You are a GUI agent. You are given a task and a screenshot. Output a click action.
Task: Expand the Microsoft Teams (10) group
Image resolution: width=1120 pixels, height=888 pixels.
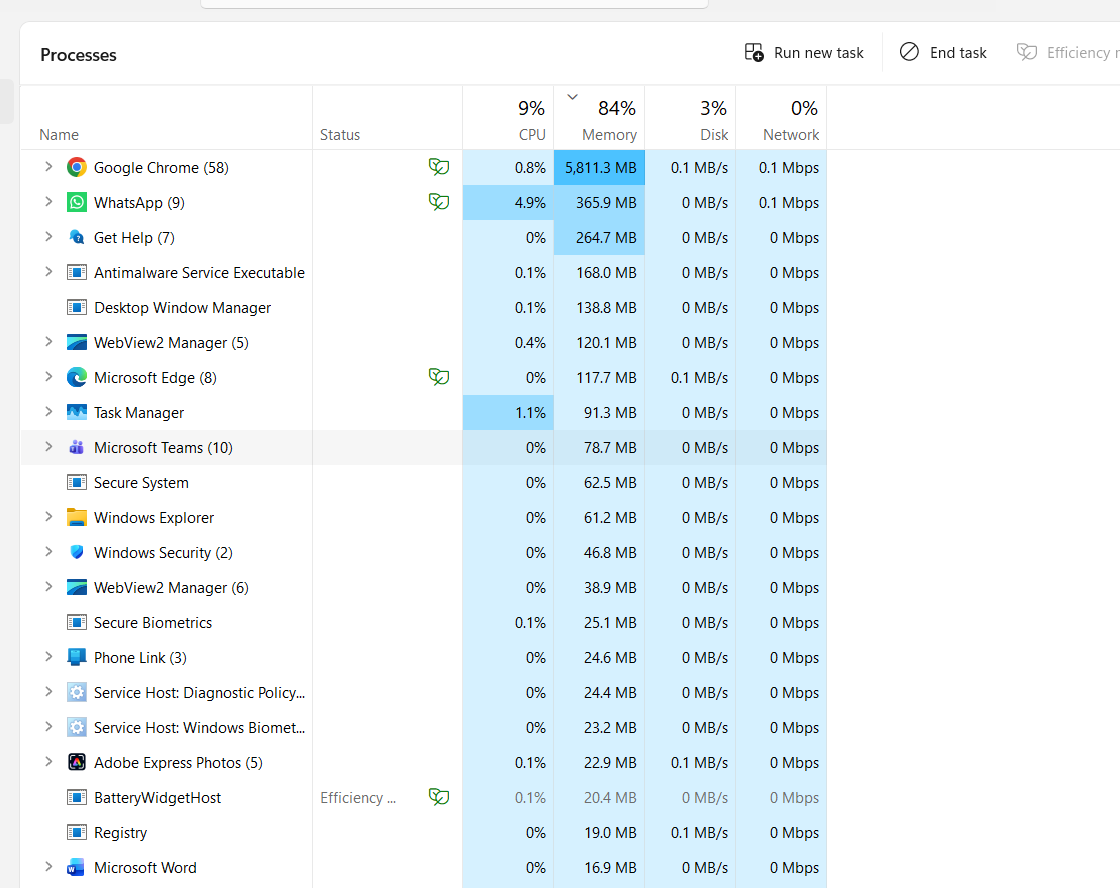[x=49, y=447]
